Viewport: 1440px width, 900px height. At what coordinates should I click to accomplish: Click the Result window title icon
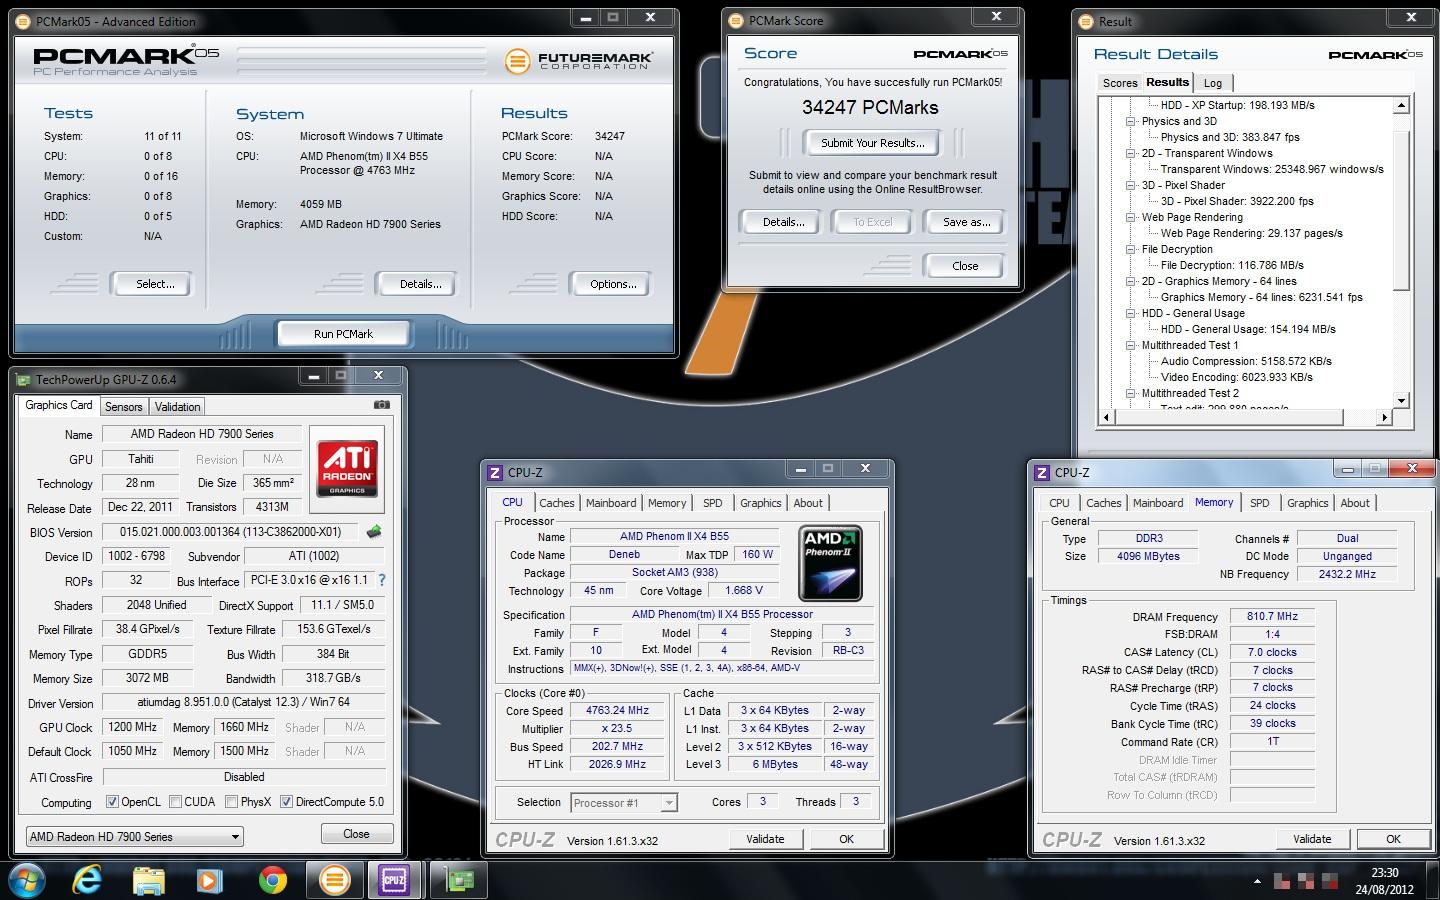tap(1087, 21)
